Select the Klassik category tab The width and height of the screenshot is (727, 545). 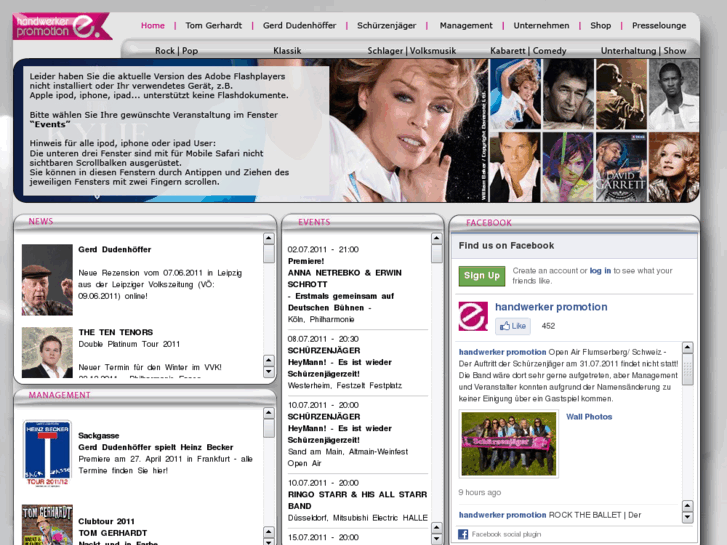(x=287, y=51)
